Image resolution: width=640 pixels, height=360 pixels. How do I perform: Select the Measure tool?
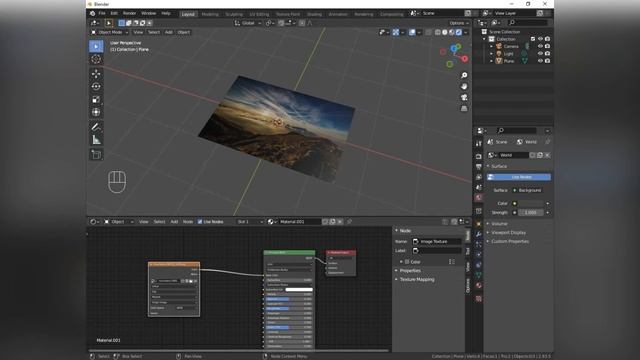click(x=96, y=140)
